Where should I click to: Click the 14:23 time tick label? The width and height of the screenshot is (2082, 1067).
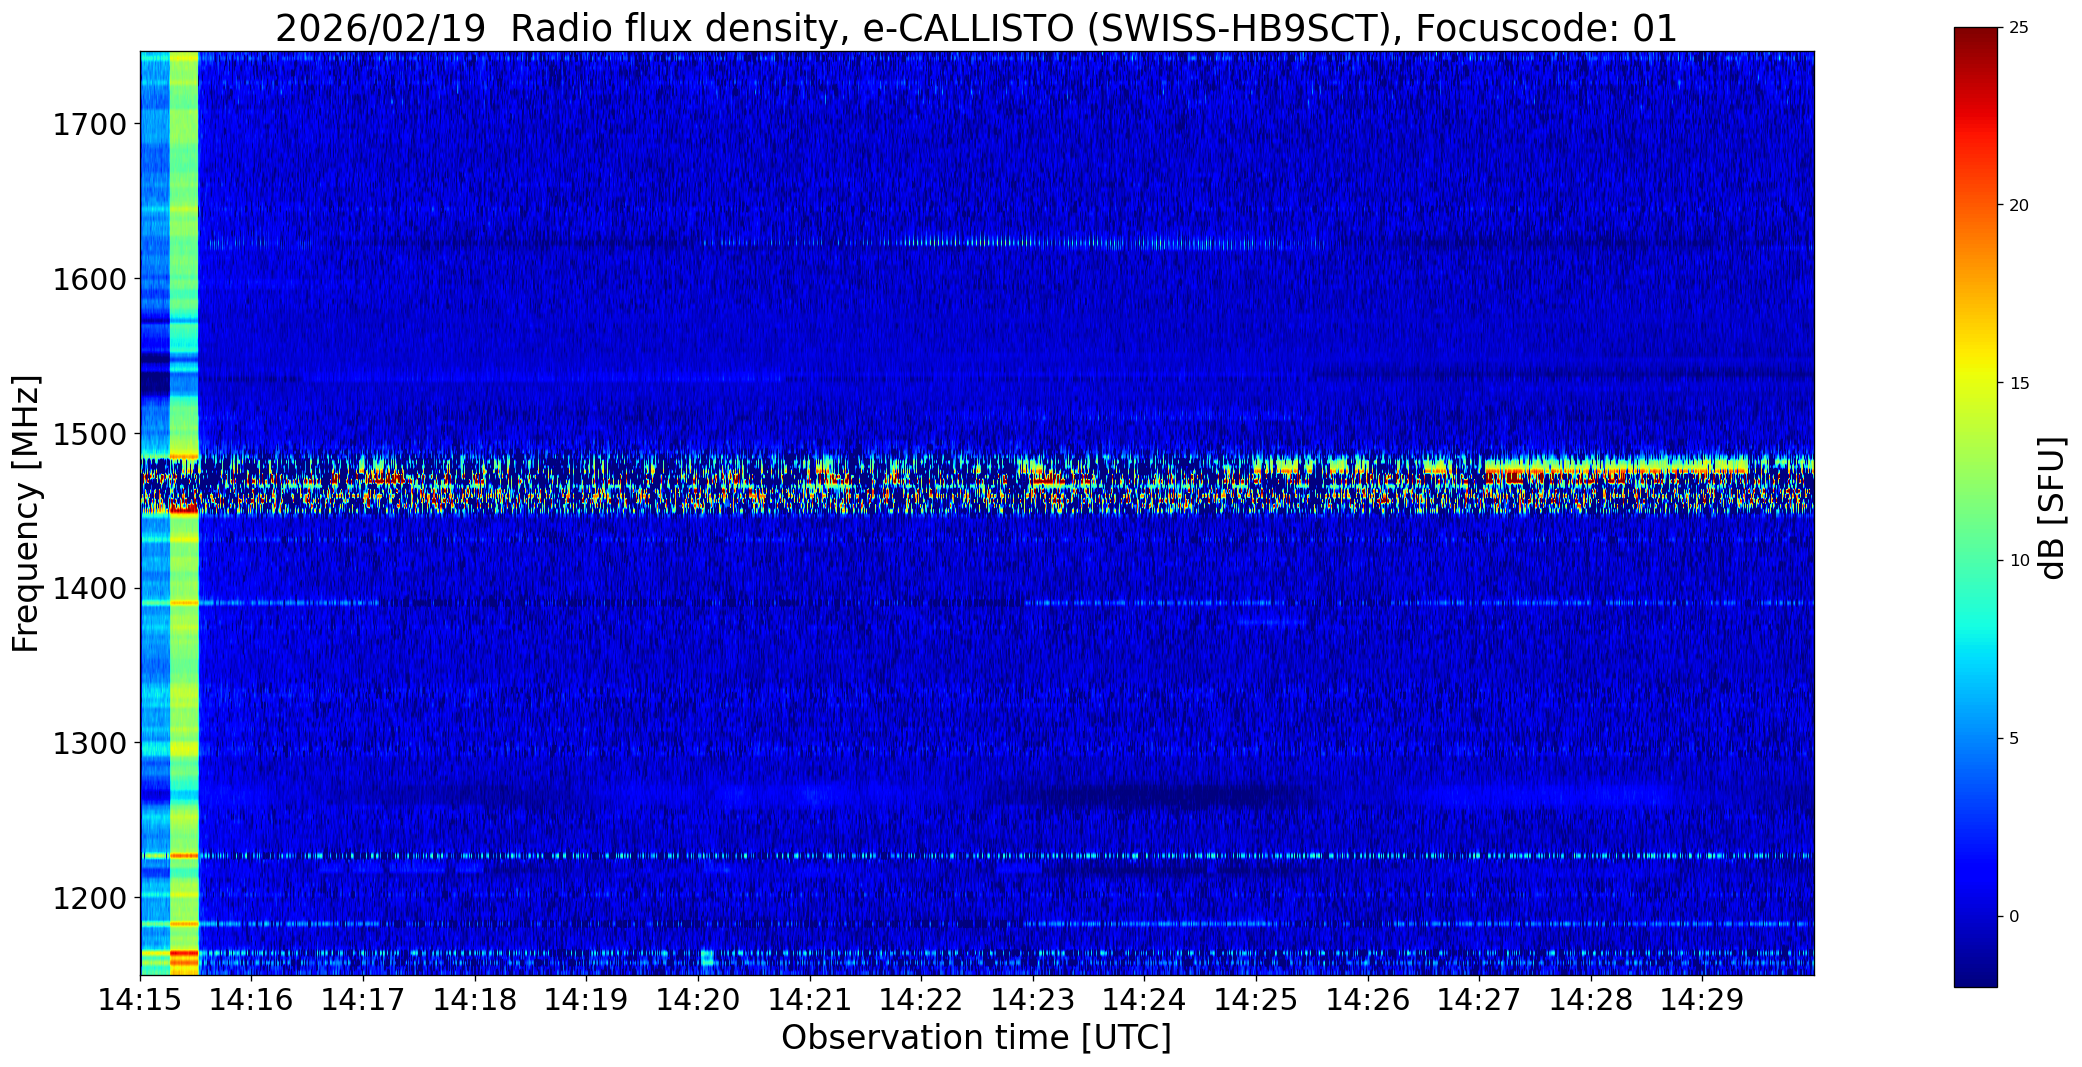pos(1033,999)
